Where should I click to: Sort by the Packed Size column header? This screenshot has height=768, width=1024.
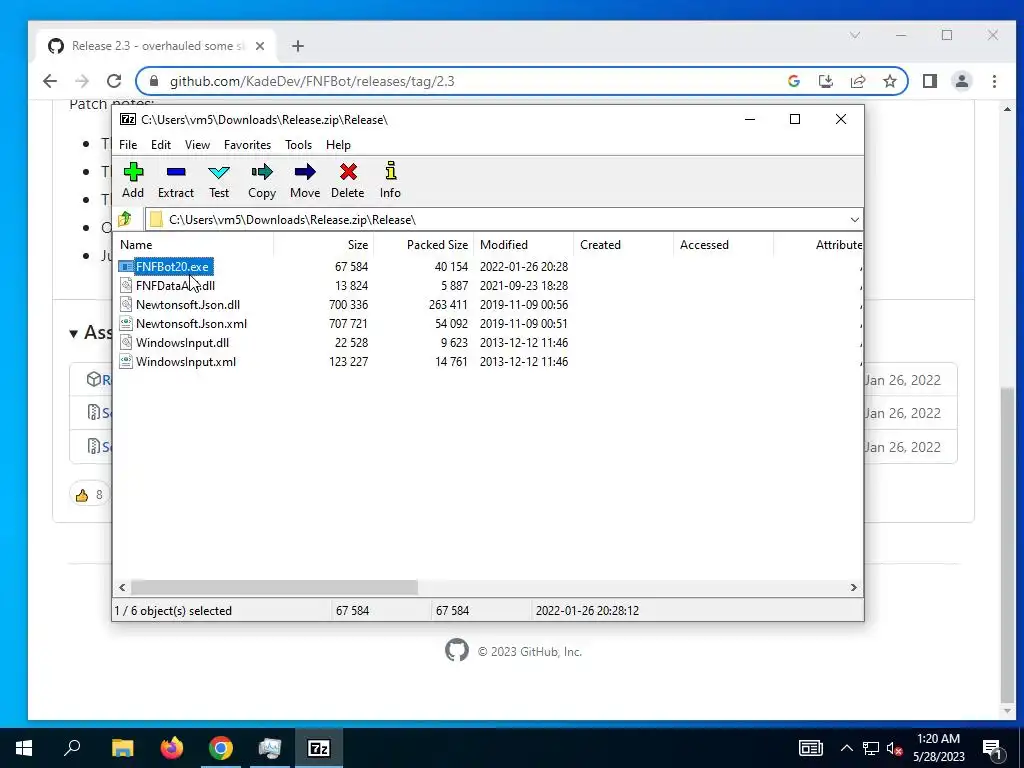[x=424, y=245]
